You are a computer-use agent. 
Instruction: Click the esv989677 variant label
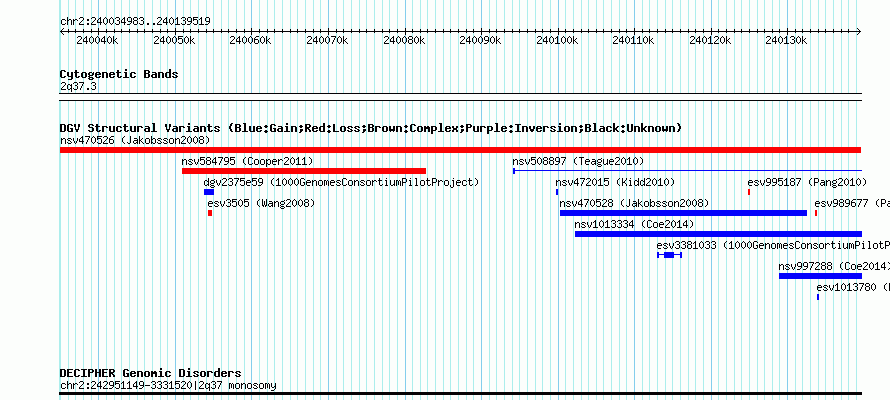click(852, 203)
